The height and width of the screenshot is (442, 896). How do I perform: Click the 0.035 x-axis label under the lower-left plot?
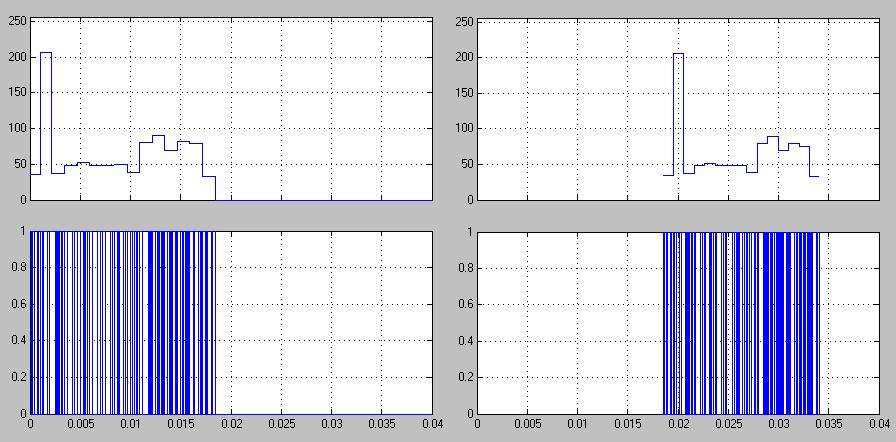382,424
